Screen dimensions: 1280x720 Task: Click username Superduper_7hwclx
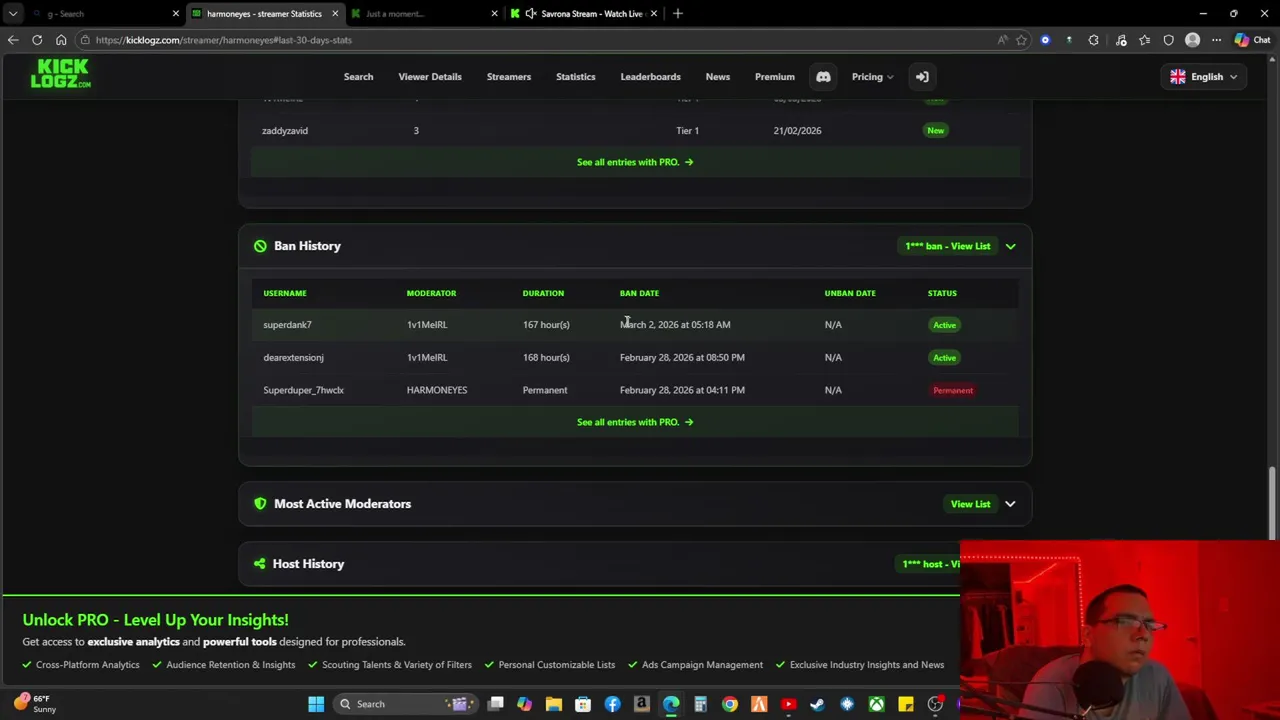coord(303,390)
